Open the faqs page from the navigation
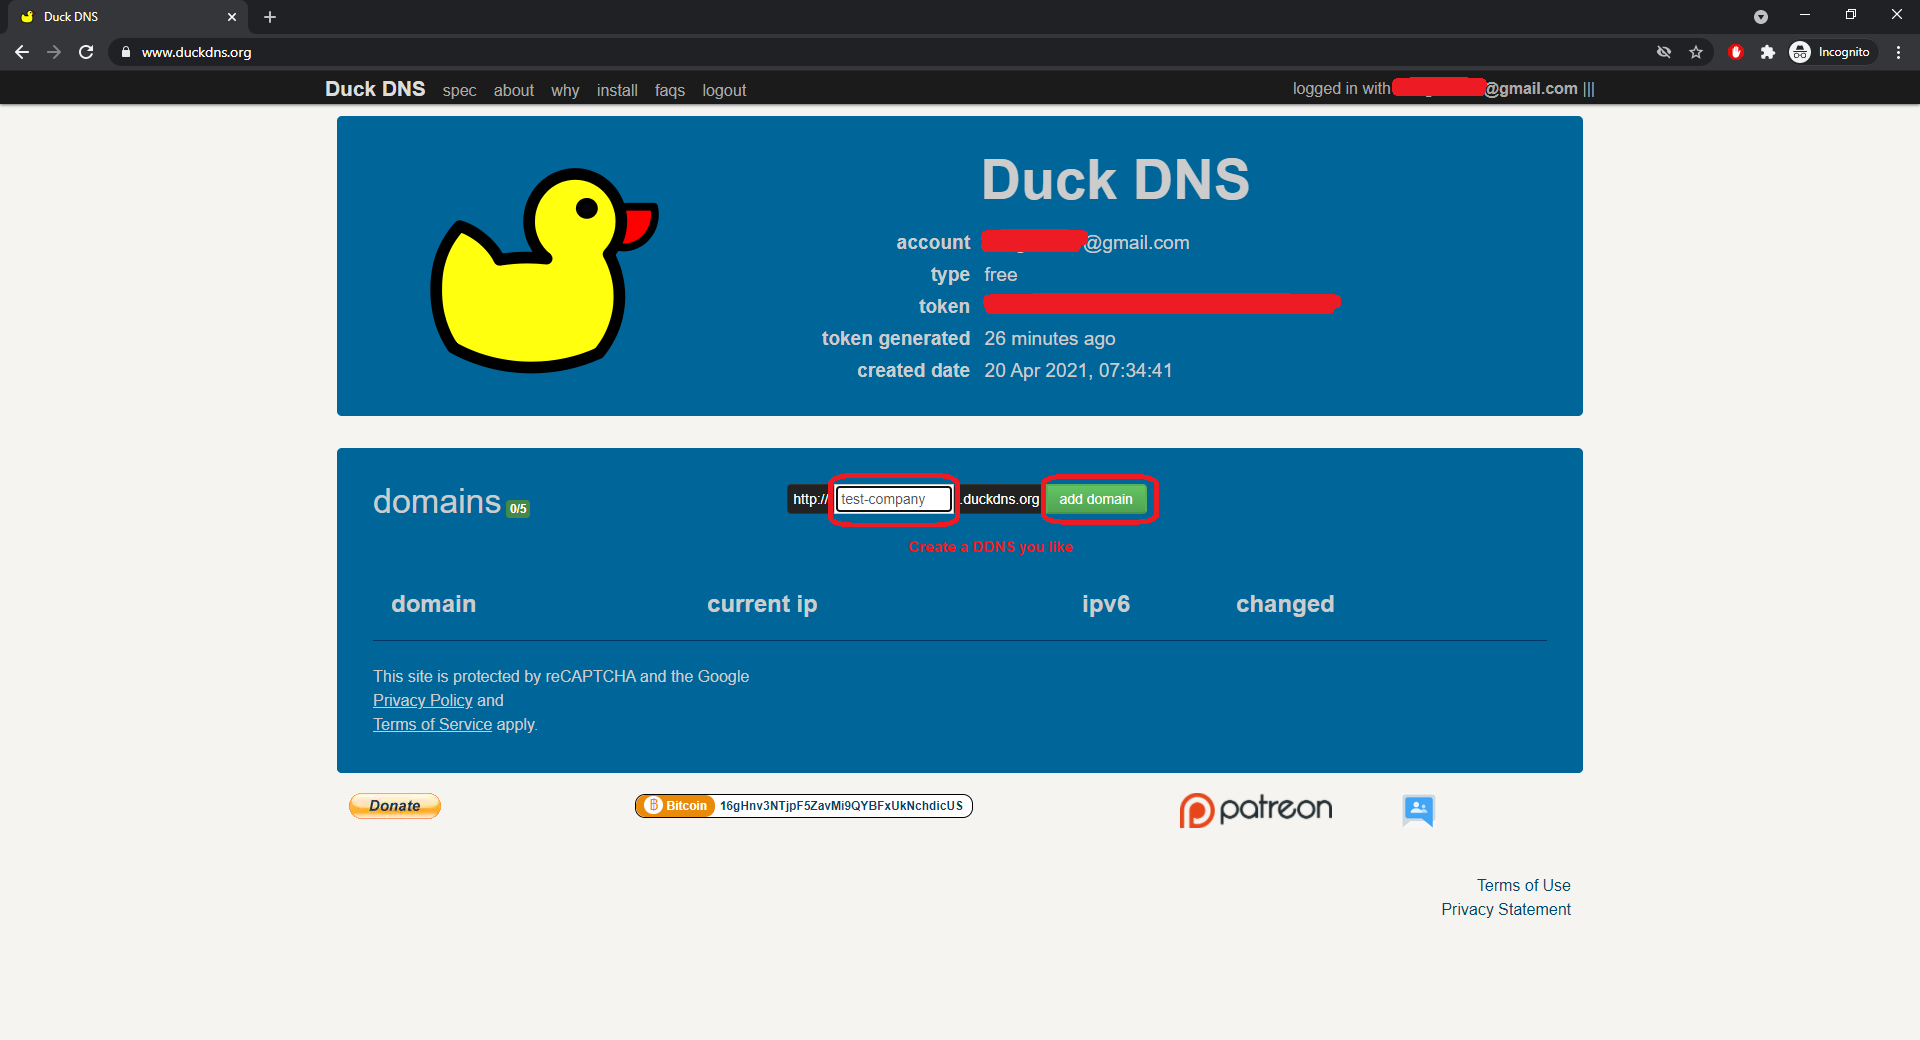Screen dimensions: 1920x1040 [x=669, y=90]
